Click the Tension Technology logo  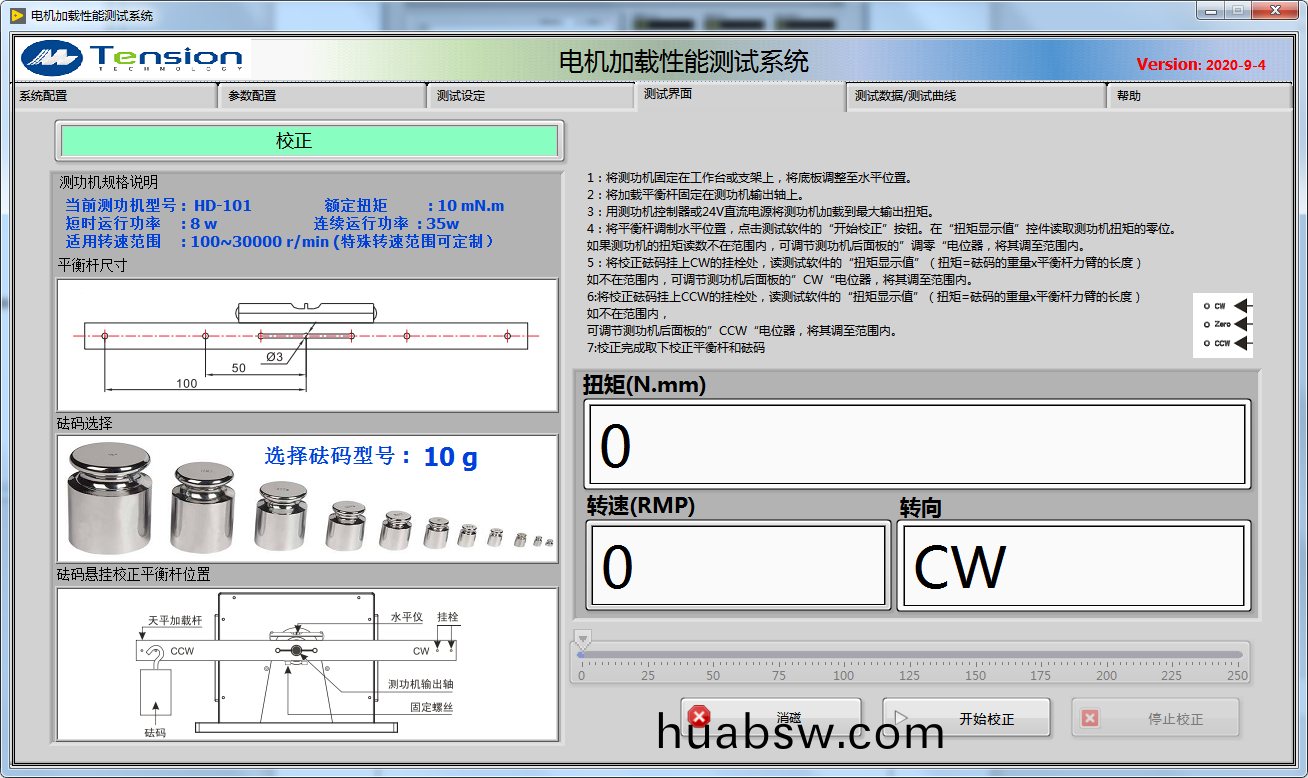(132, 59)
